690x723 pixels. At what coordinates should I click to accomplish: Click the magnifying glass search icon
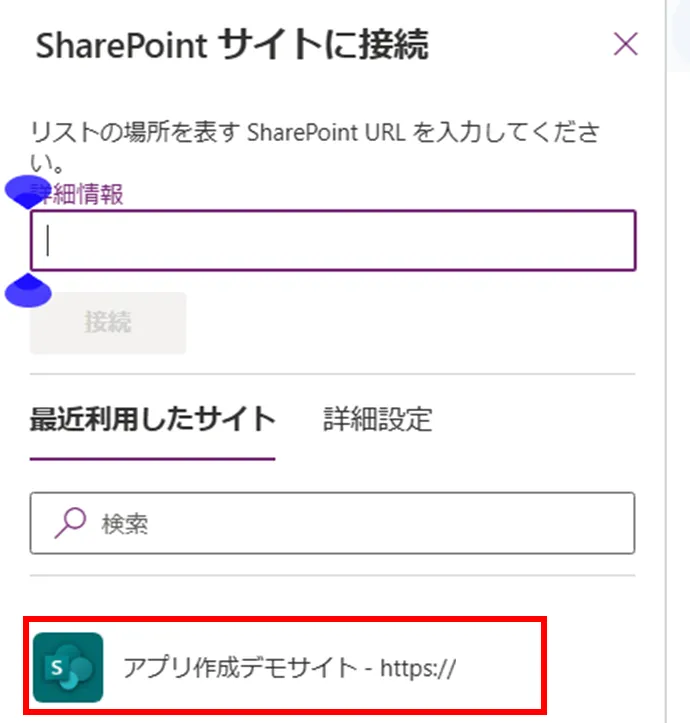pyautogui.click(x=70, y=523)
